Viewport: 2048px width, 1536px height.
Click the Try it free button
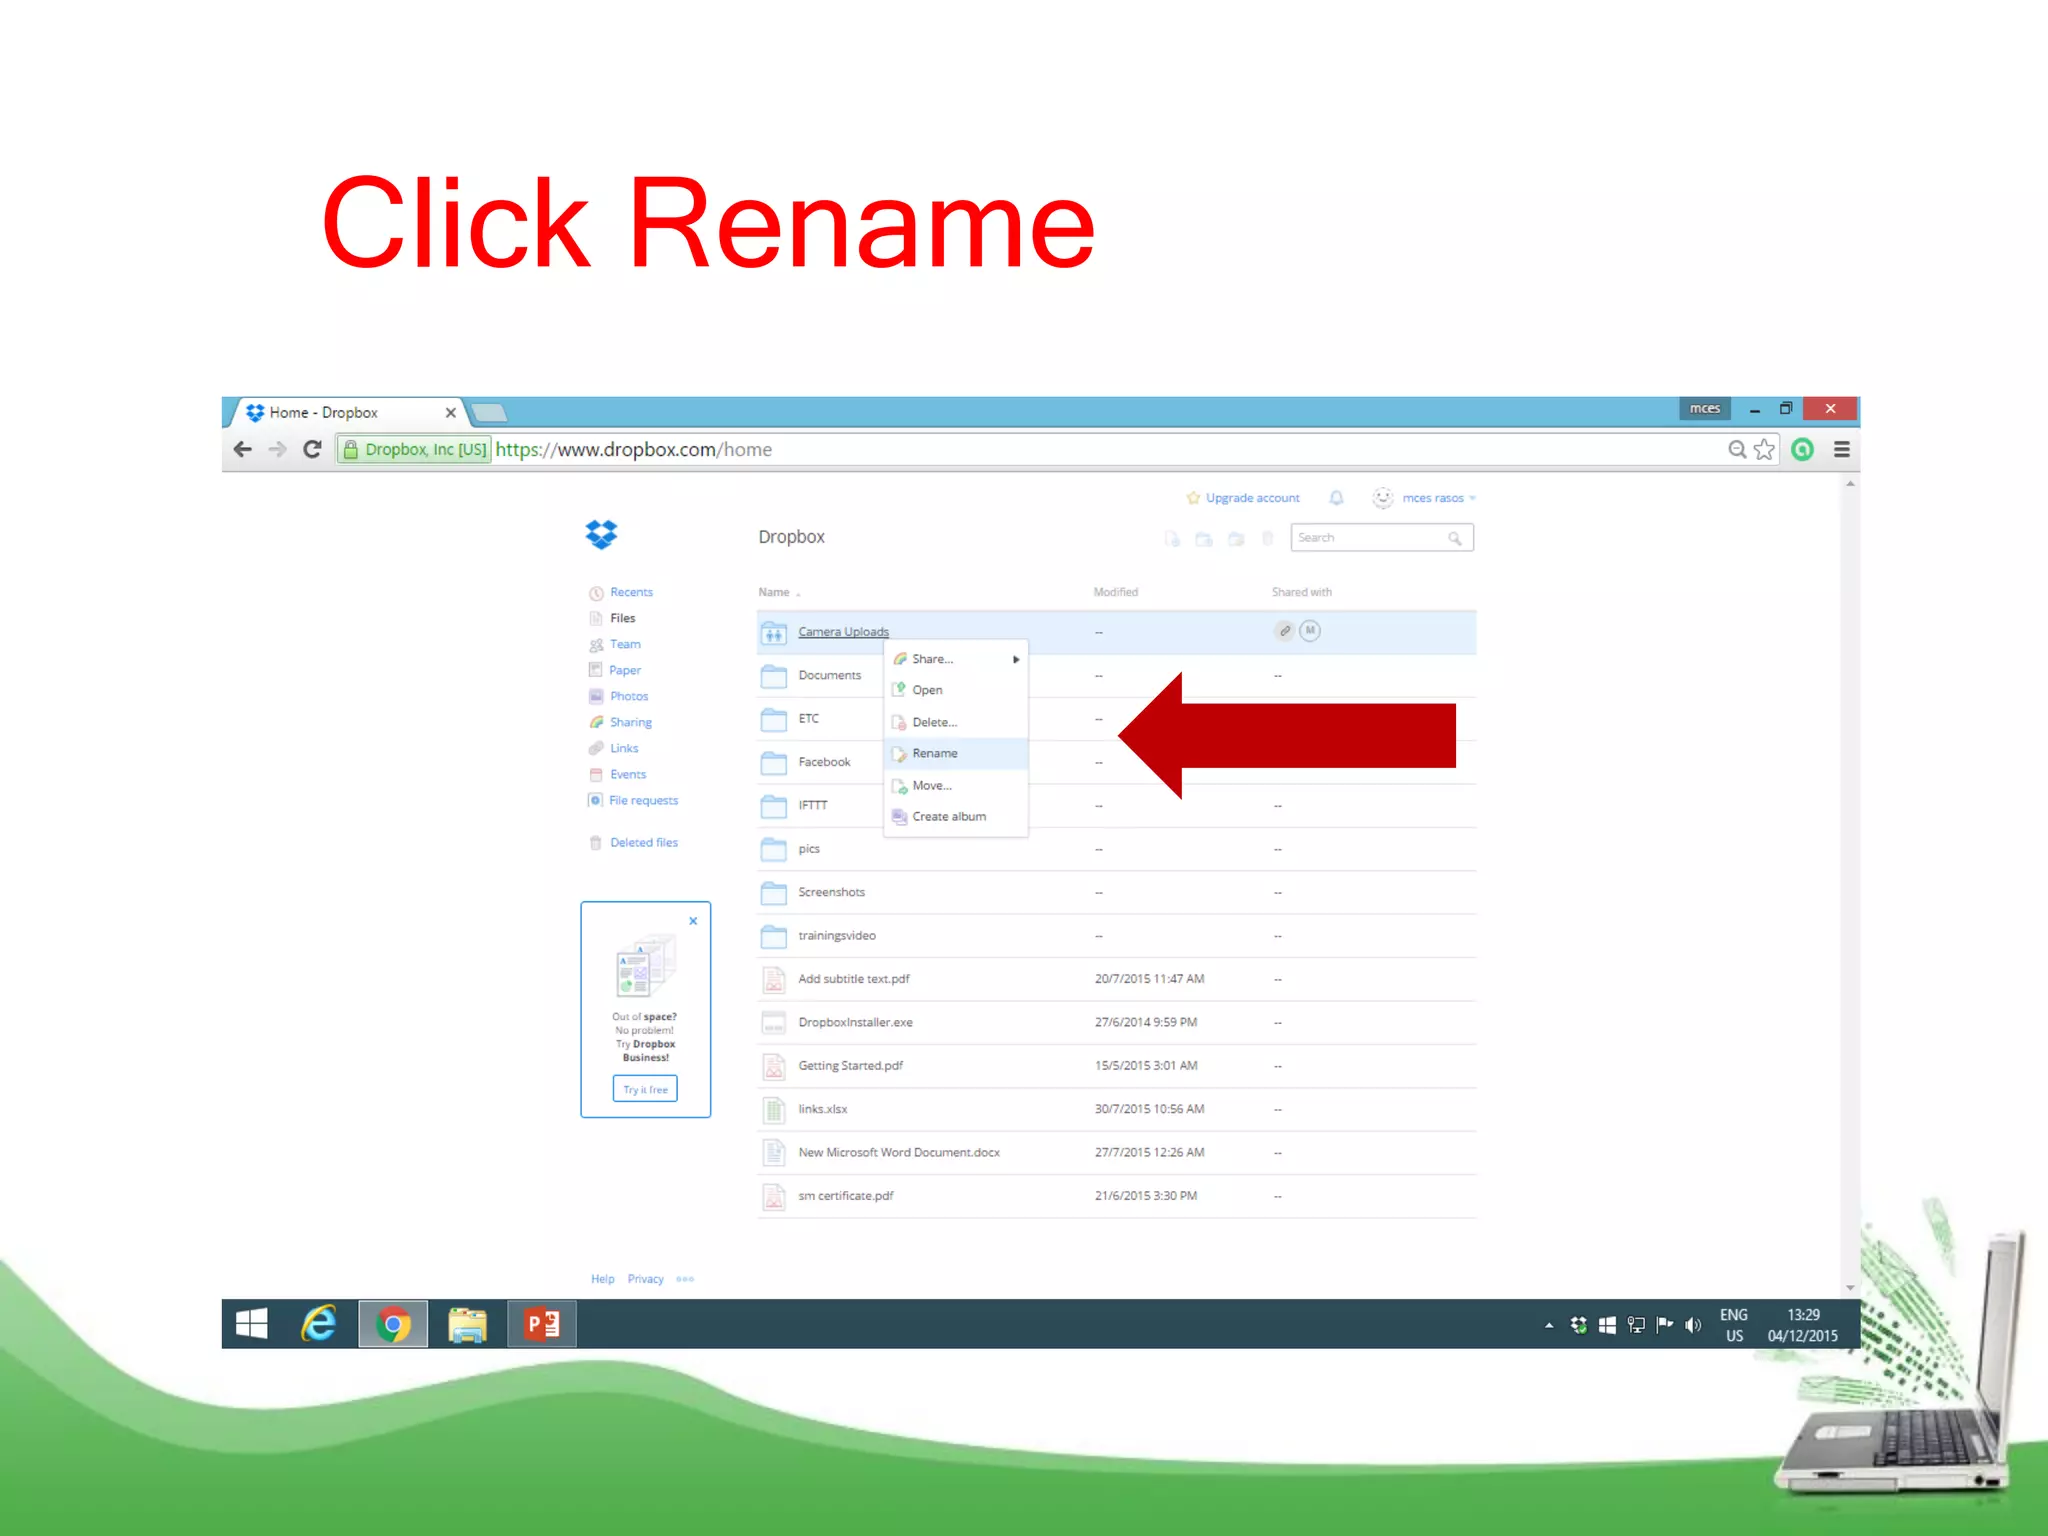tap(645, 1089)
